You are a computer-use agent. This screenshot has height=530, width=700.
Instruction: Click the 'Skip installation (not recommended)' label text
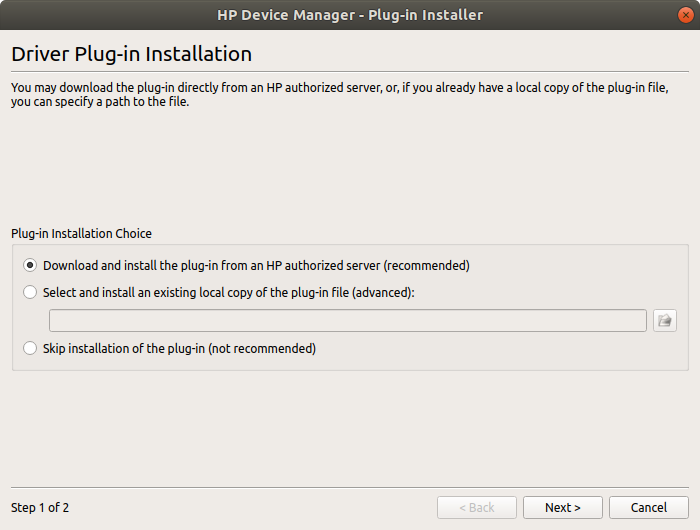(x=179, y=349)
